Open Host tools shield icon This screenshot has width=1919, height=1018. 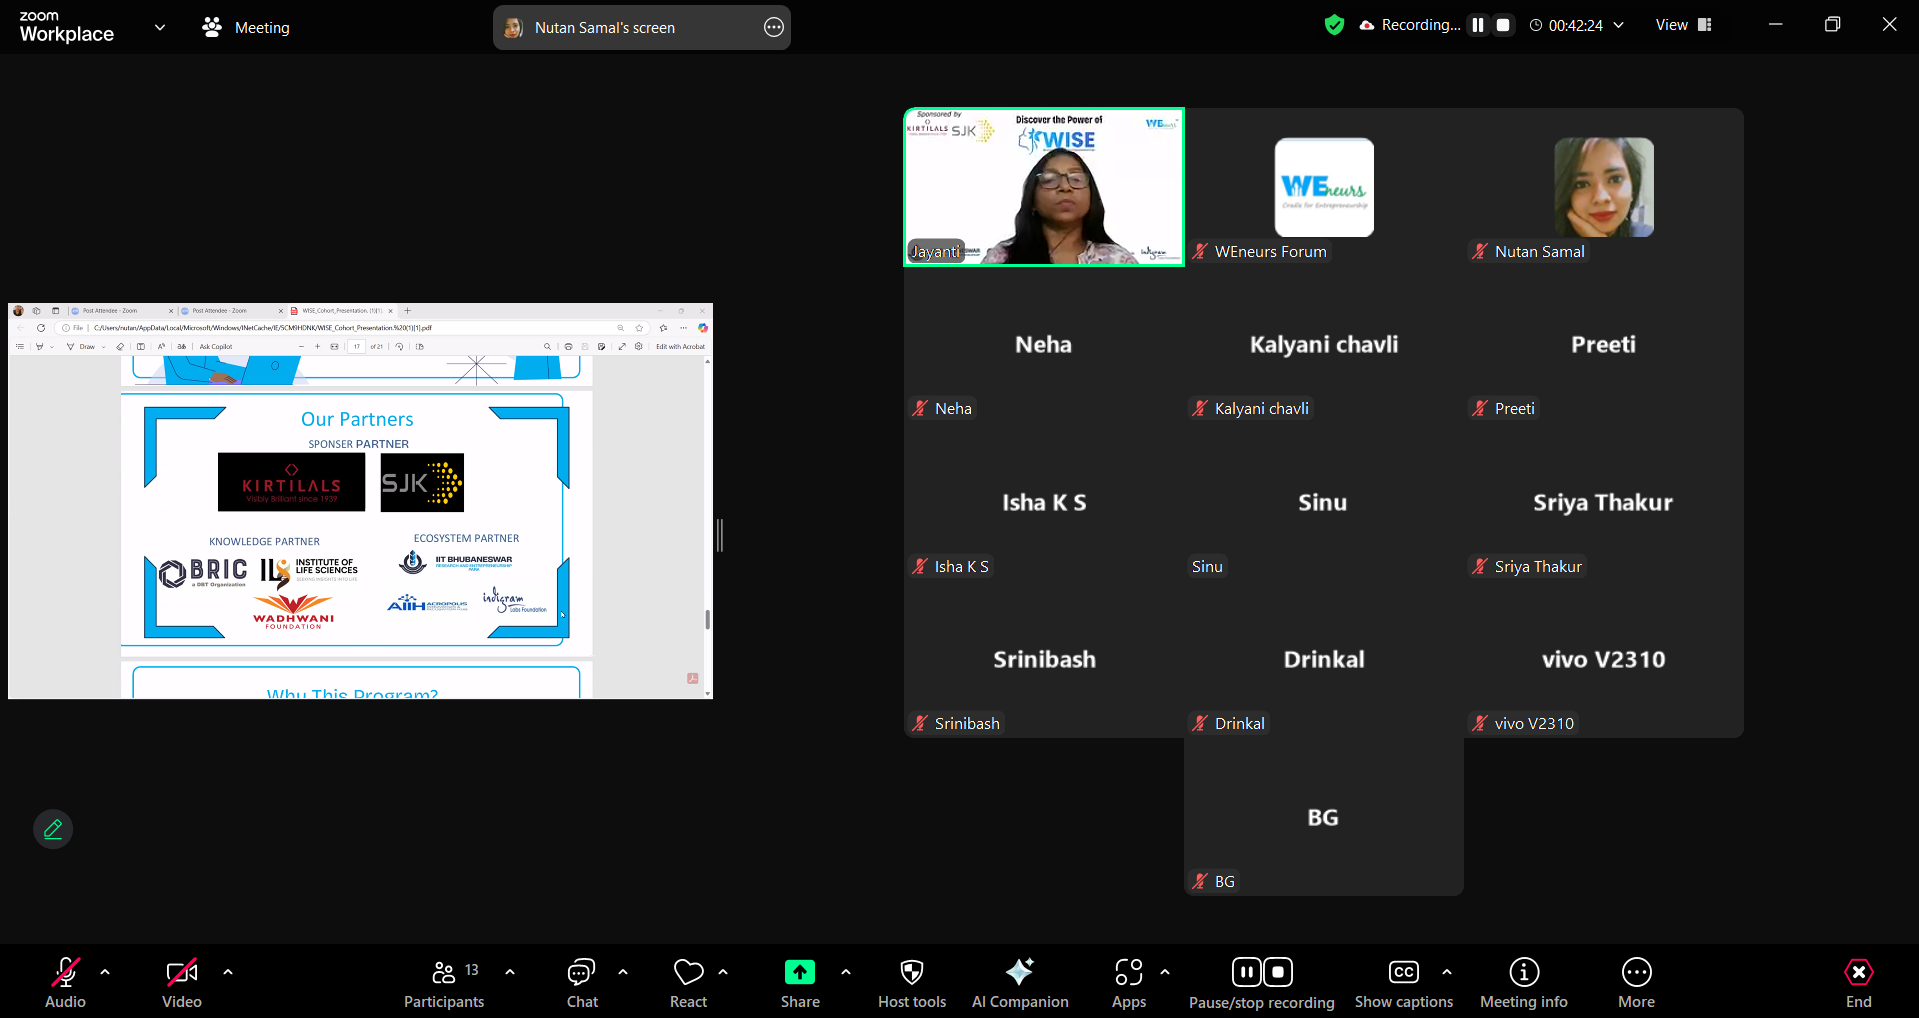pos(911,983)
